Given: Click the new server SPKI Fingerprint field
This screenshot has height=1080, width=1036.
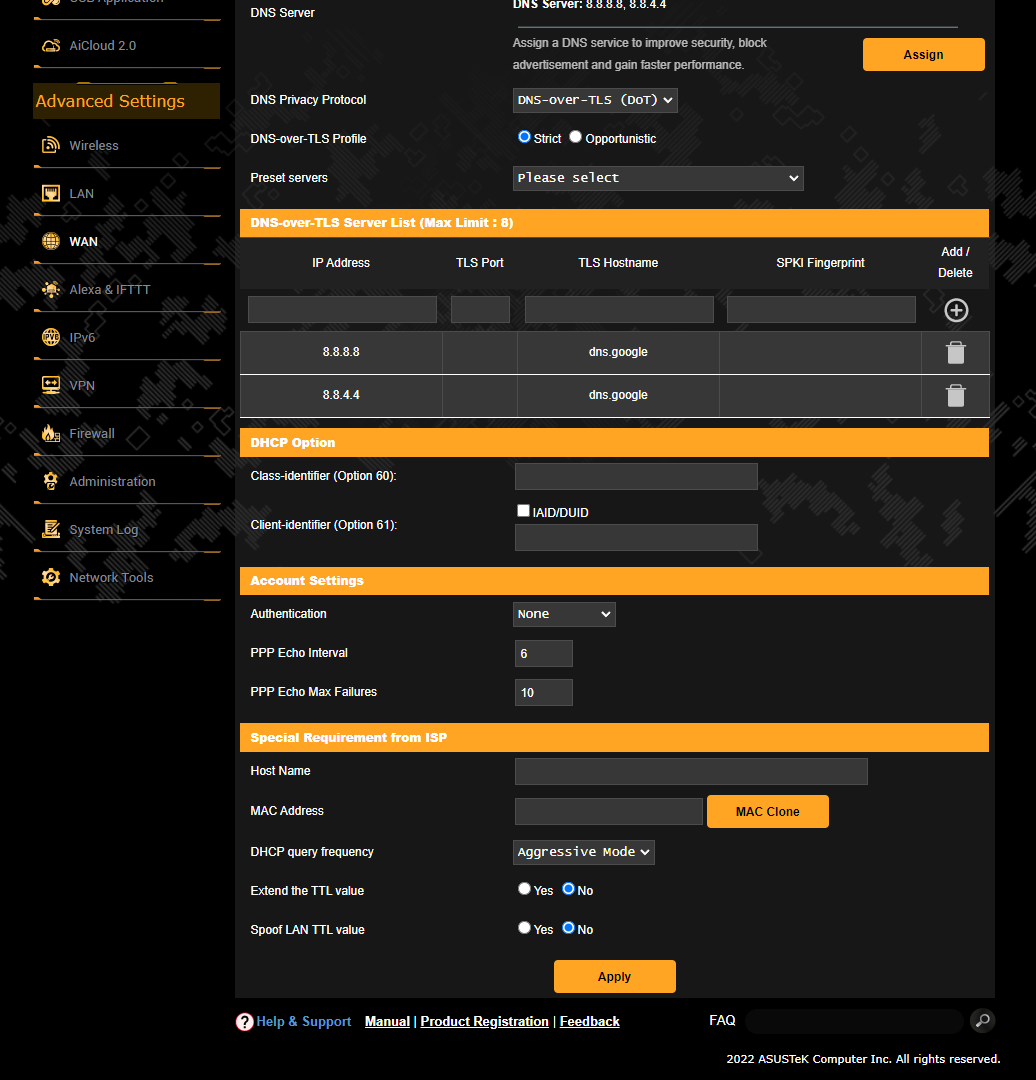Looking at the screenshot, I should click(821, 310).
